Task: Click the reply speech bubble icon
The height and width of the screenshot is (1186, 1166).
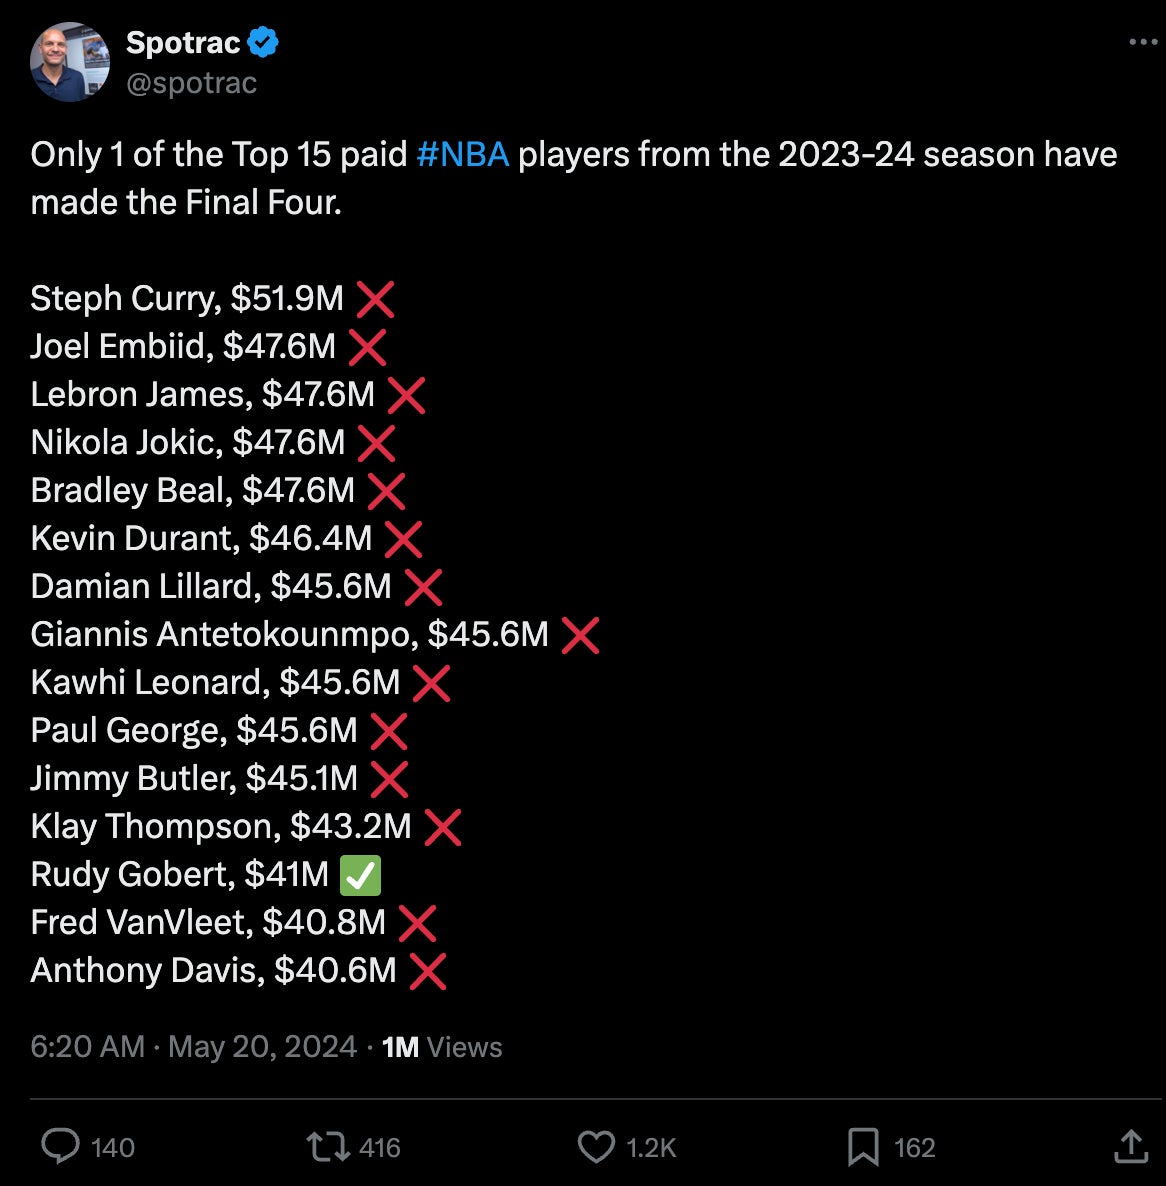Action: (60, 1146)
